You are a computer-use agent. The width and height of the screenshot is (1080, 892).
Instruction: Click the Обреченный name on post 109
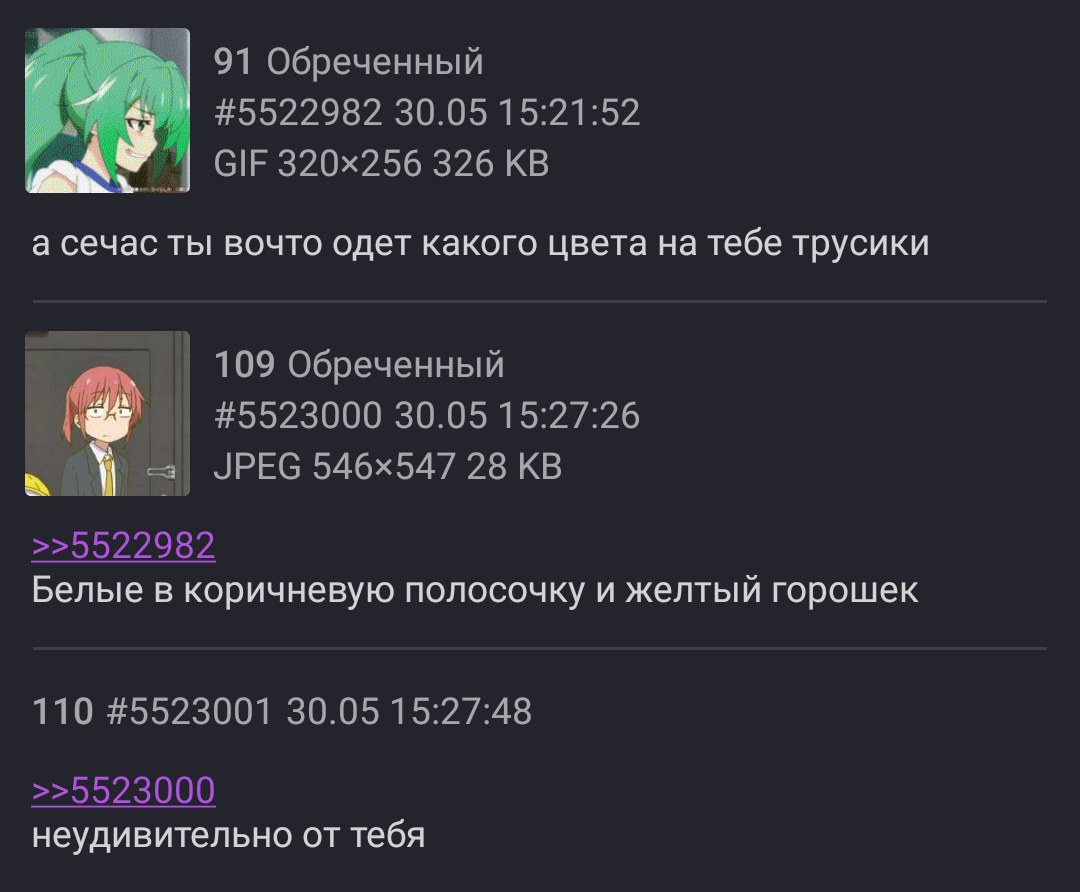396,365
